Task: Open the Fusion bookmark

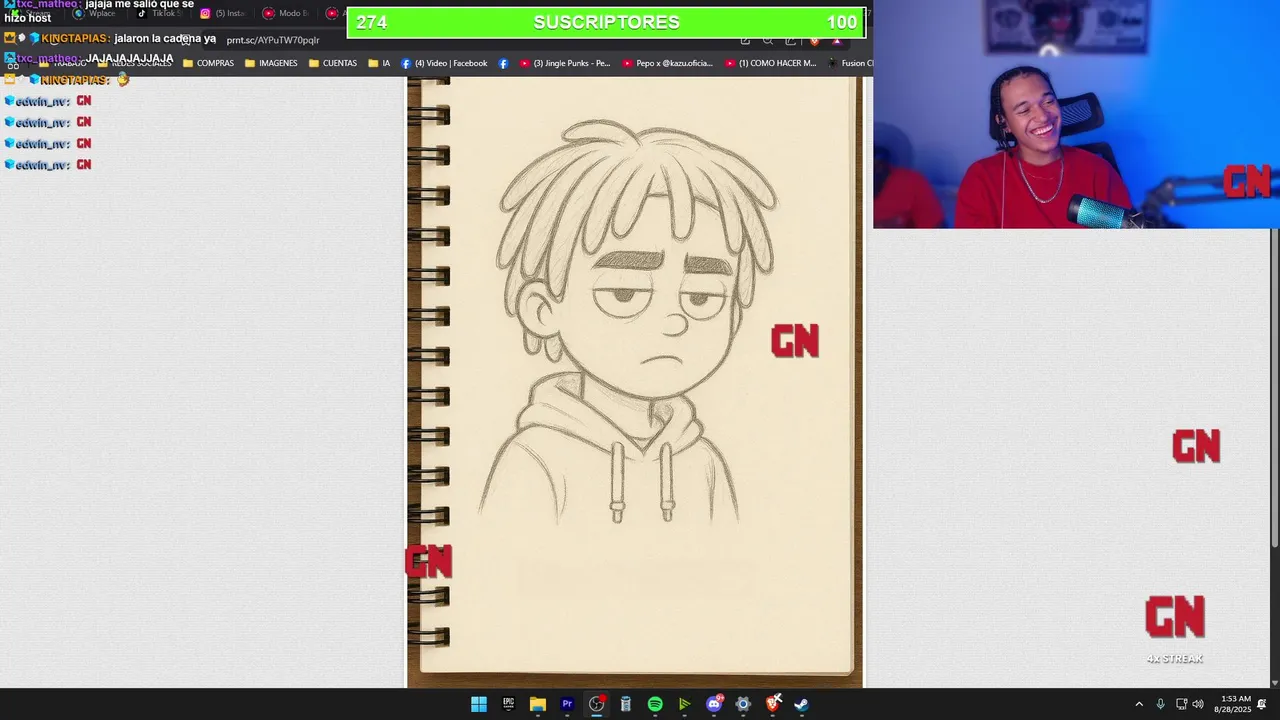Action: pyautogui.click(x=850, y=63)
